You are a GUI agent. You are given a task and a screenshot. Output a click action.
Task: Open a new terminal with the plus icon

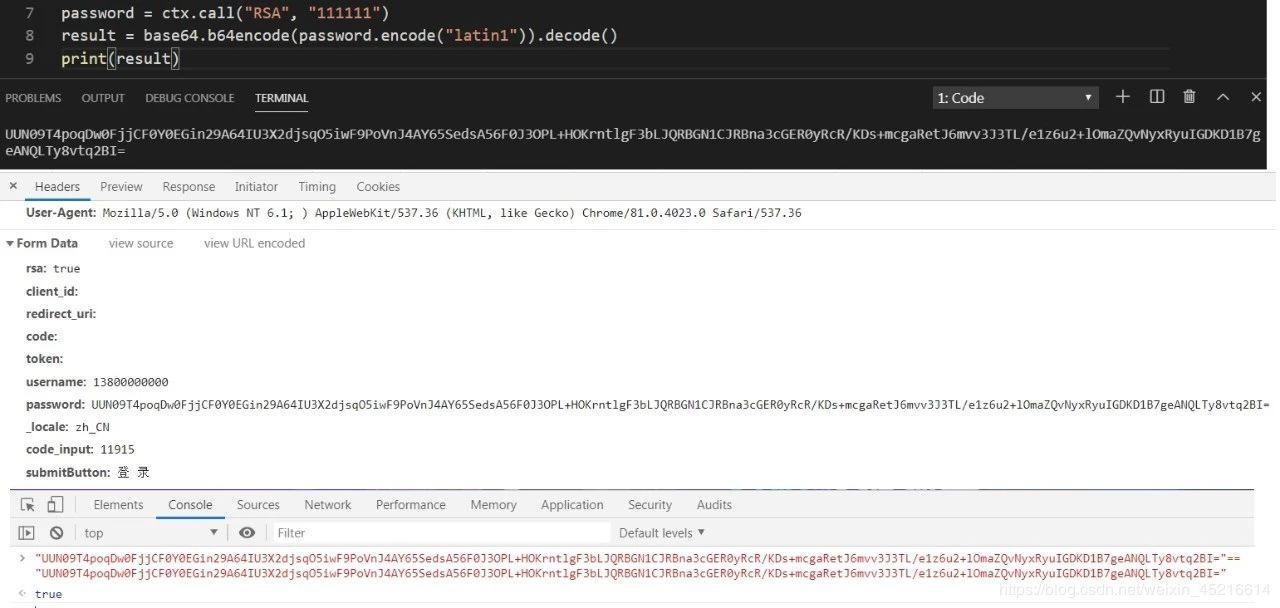pos(1122,97)
